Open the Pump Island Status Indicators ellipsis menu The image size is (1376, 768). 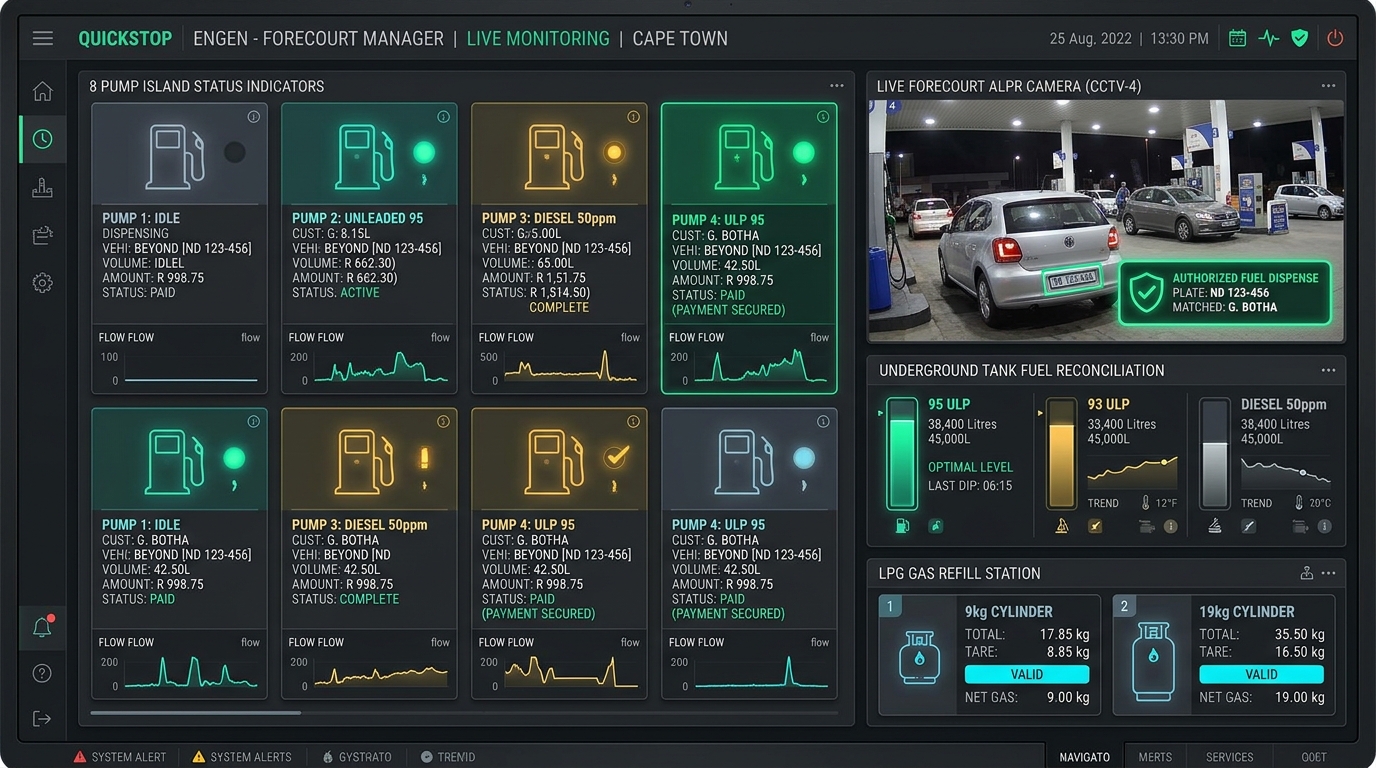(837, 86)
